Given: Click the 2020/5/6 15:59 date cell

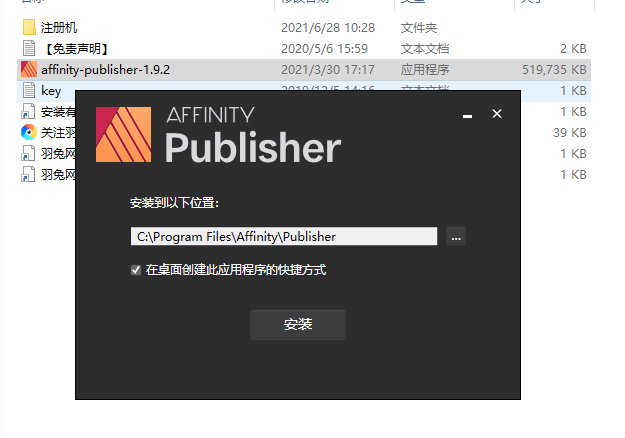Looking at the screenshot, I should [x=324, y=49].
